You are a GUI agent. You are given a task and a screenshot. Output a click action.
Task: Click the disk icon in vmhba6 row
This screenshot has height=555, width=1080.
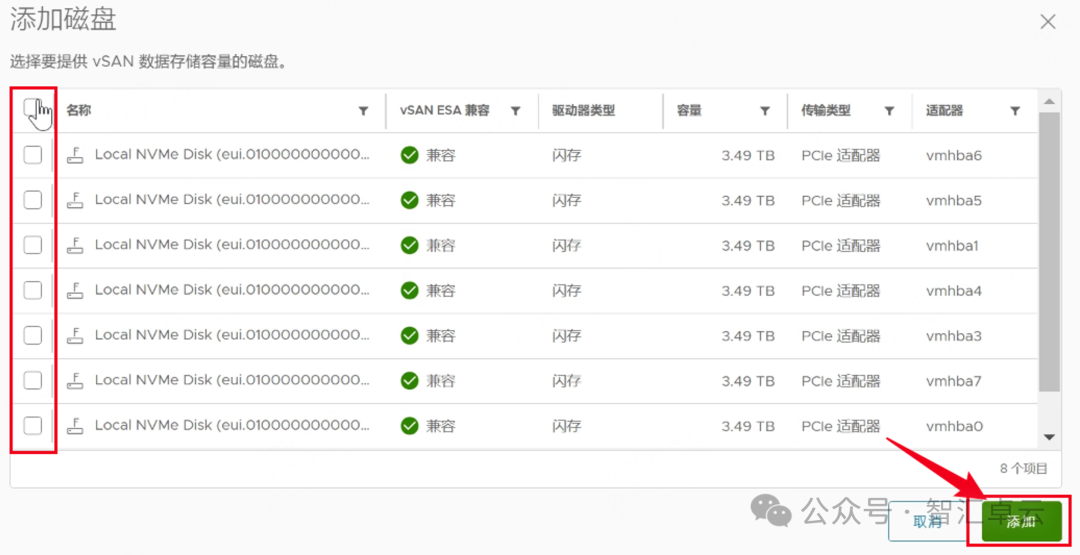click(75, 155)
